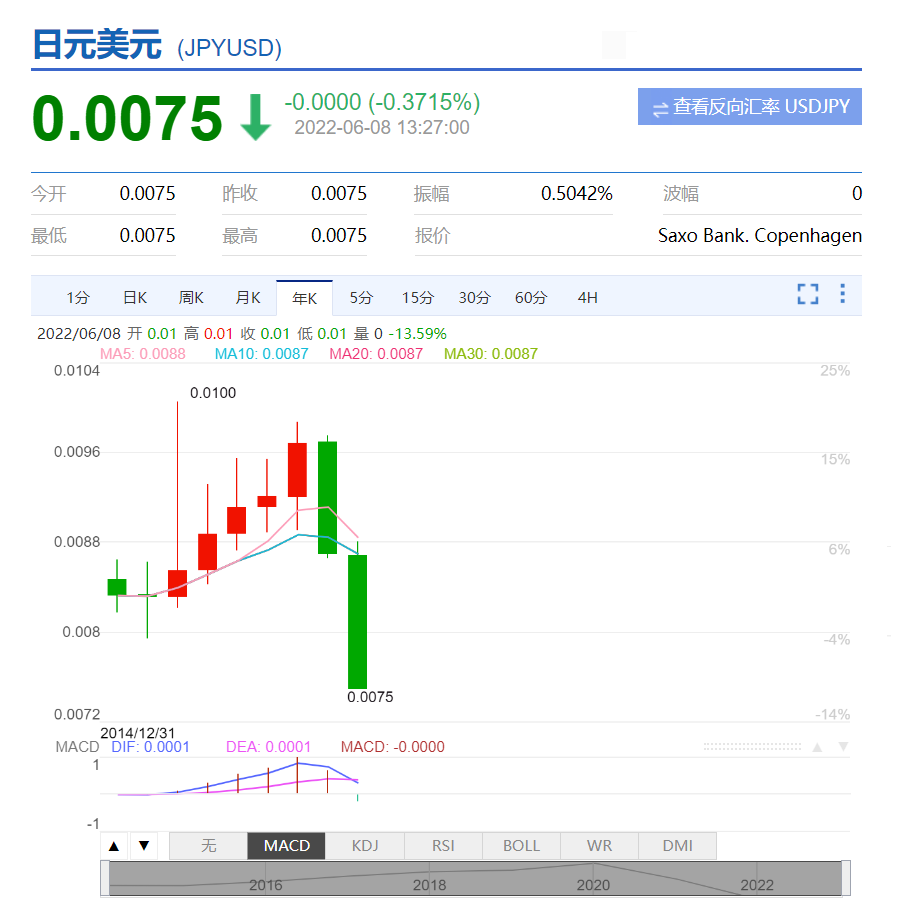
Task: Click the dotted drag handle in the MACD header
Action: tap(749, 747)
